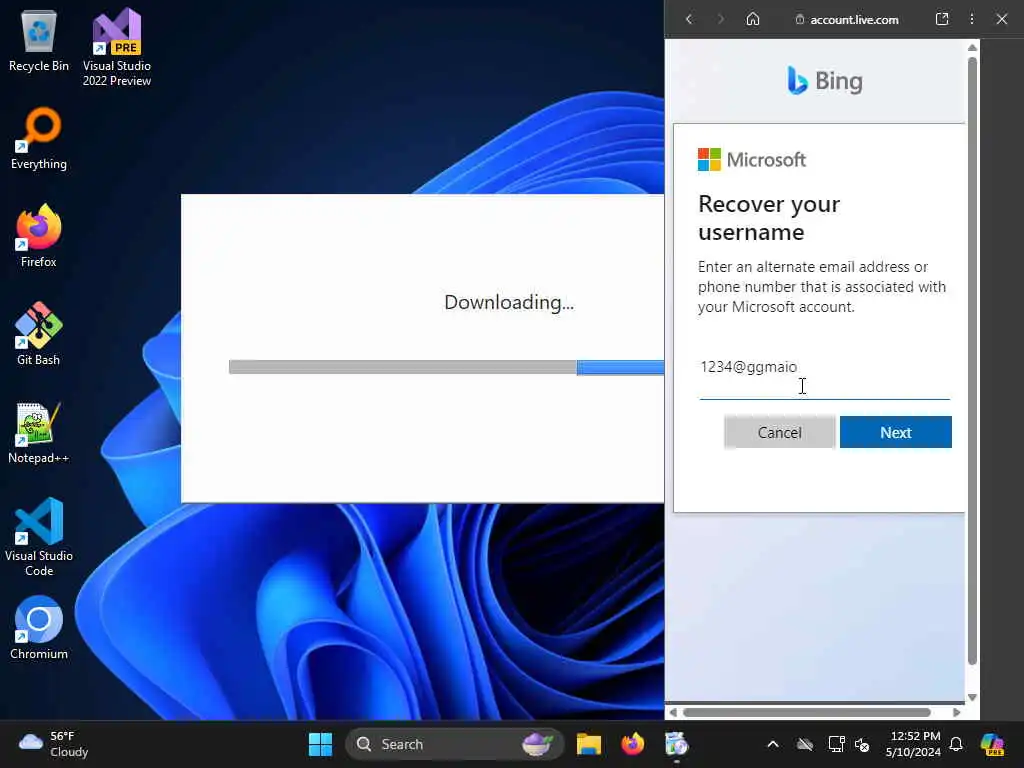Click the scroll down arrow
1024x768 pixels.
click(972, 697)
